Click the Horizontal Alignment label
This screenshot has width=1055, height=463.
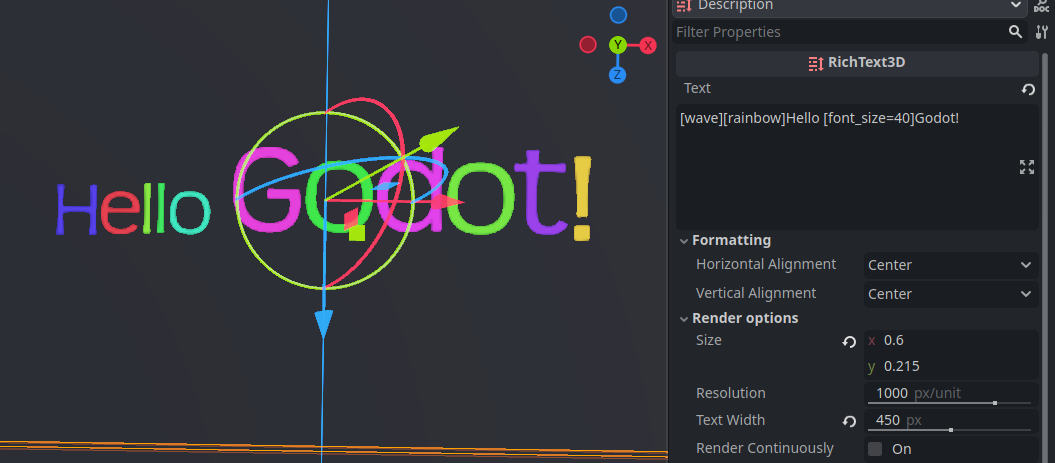pos(766,264)
